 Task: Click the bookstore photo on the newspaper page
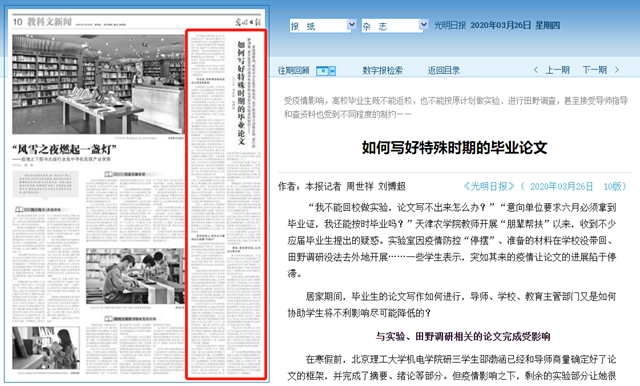pos(98,84)
